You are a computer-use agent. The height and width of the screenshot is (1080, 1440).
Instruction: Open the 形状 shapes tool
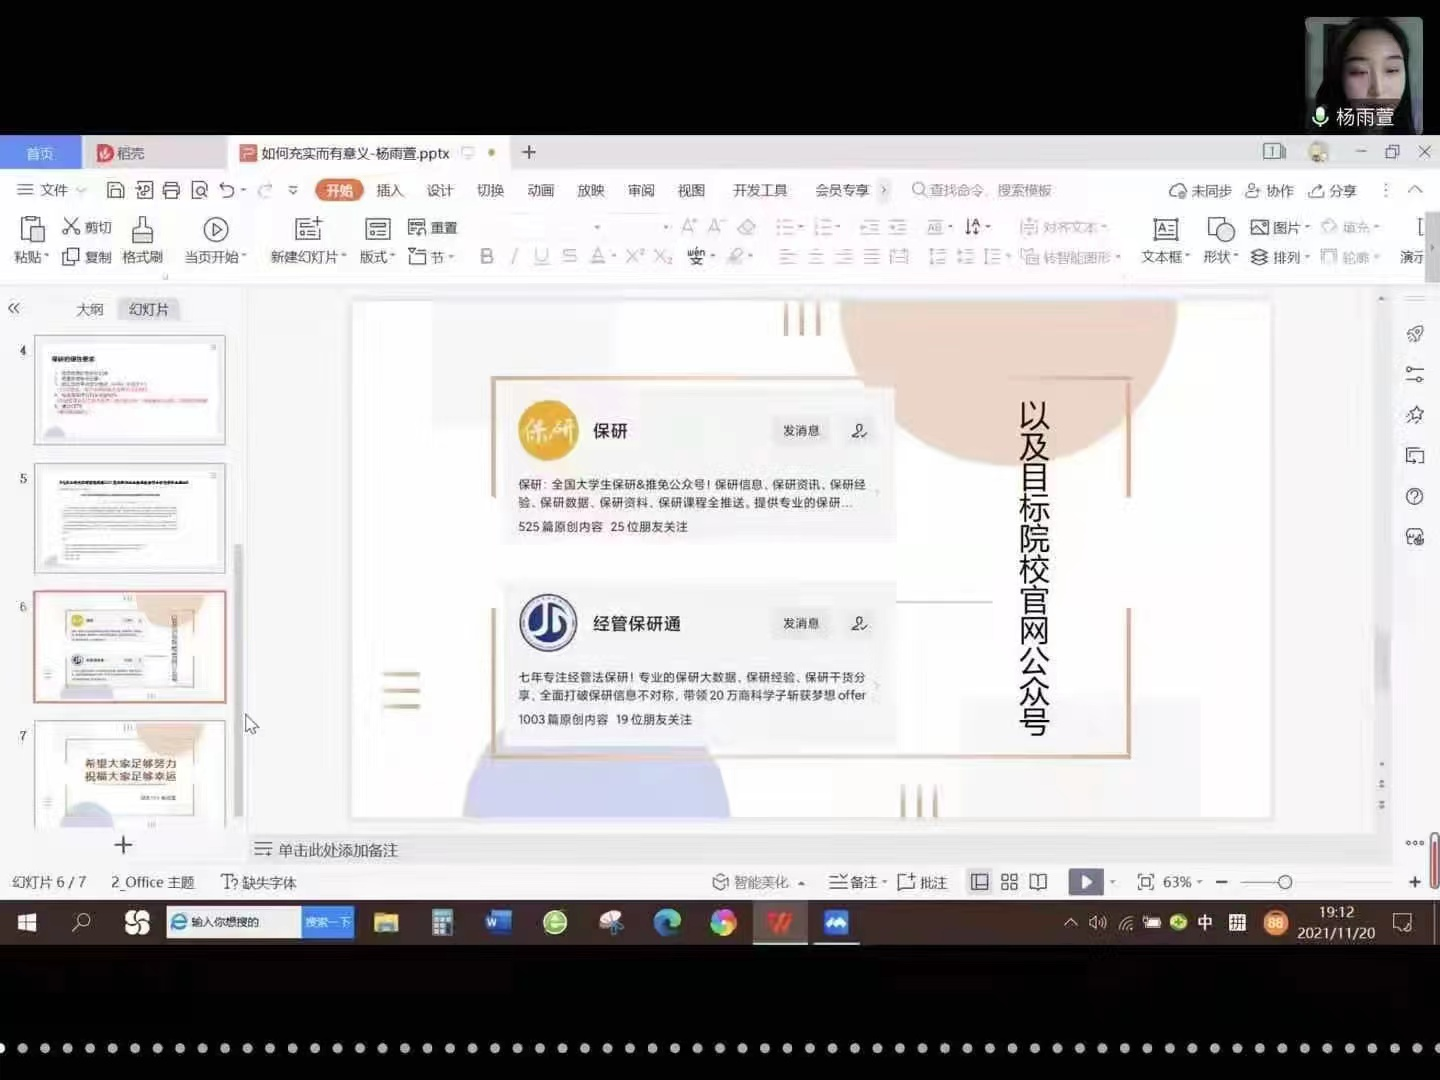click(1218, 240)
